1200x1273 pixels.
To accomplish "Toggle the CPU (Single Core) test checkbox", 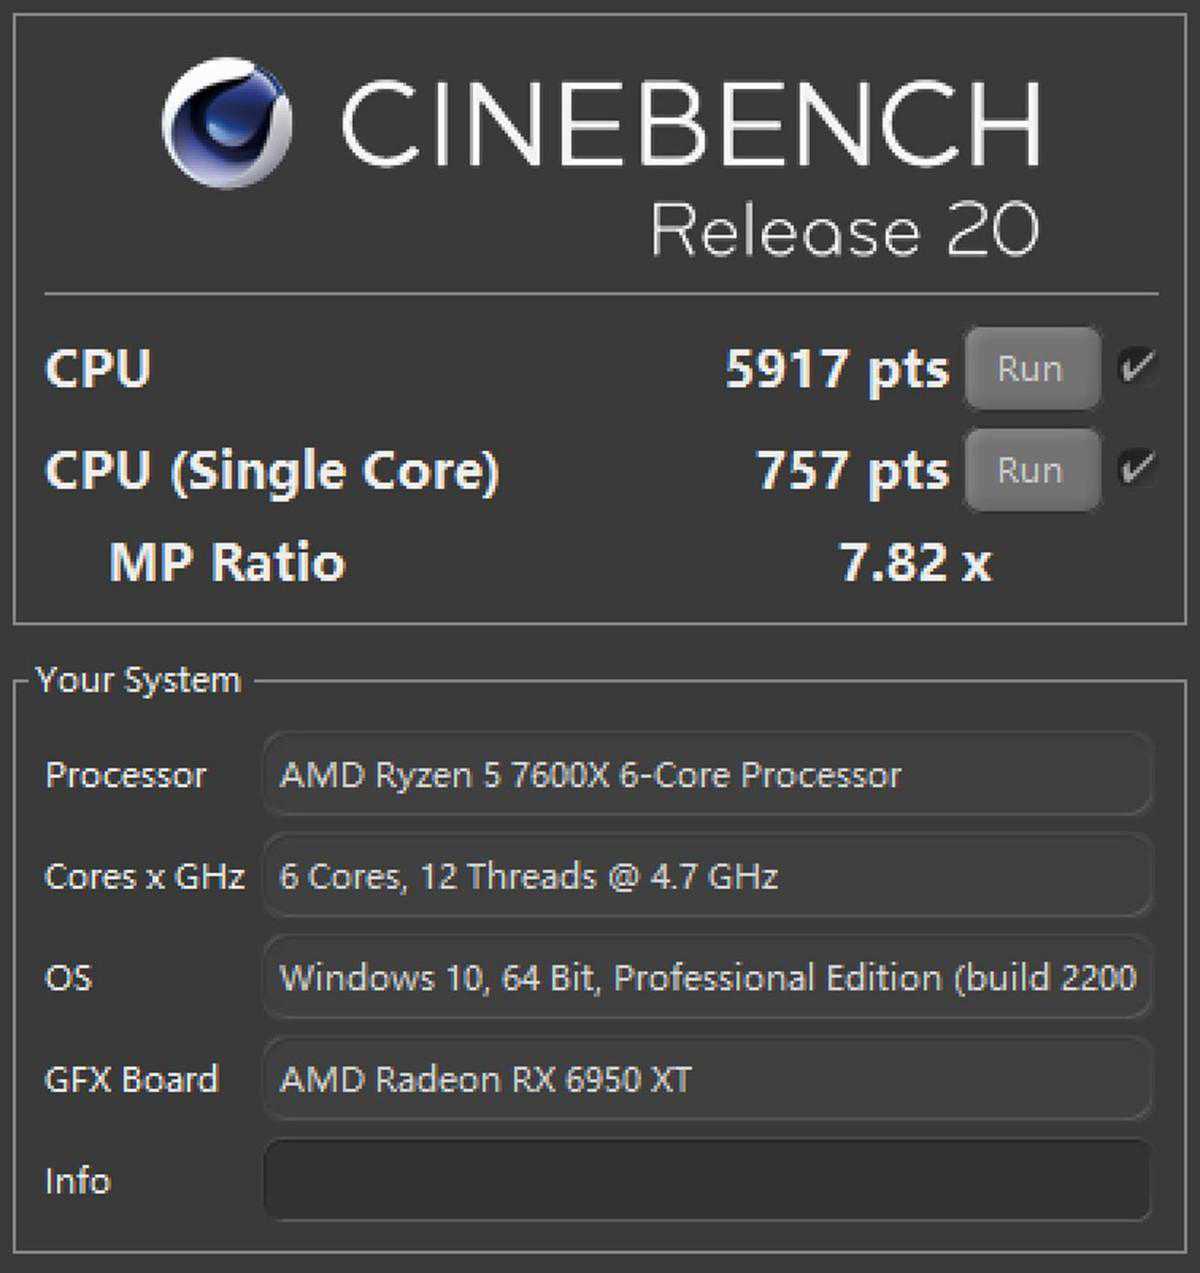I will [1137, 467].
